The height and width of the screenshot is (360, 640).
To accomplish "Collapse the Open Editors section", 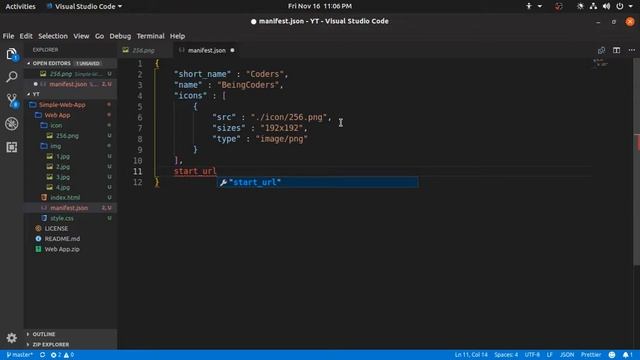I will click(70, 63).
